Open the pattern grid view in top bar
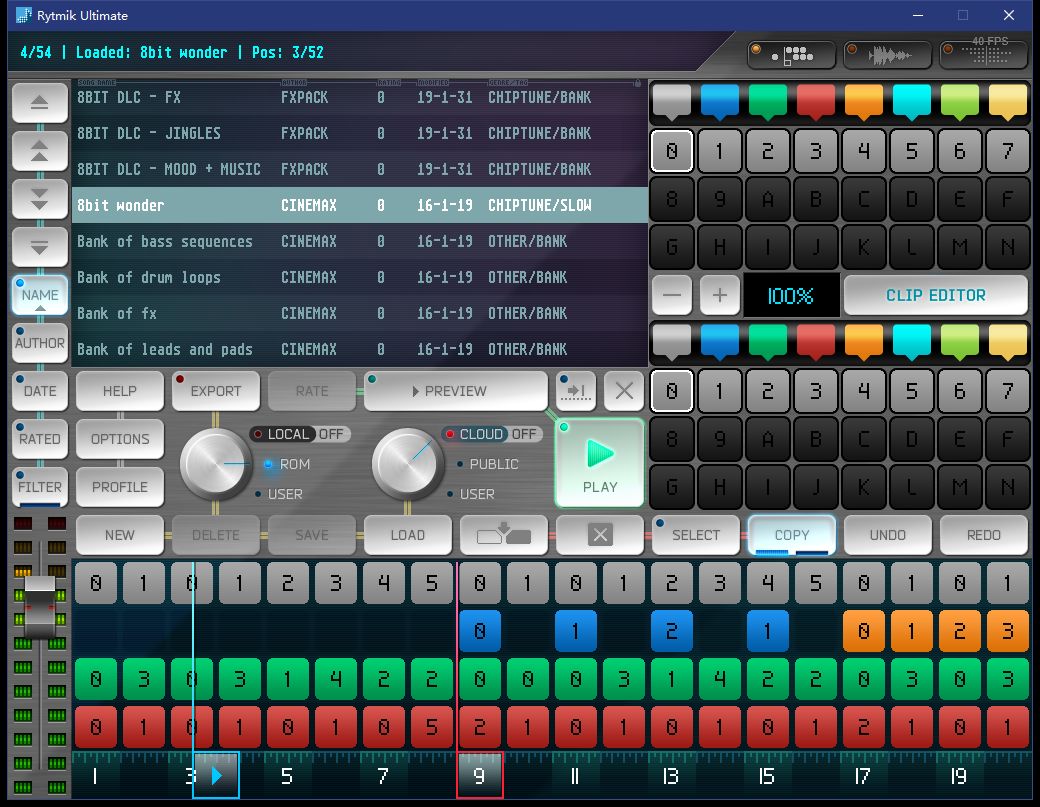The width and height of the screenshot is (1040, 807). [x=791, y=54]
